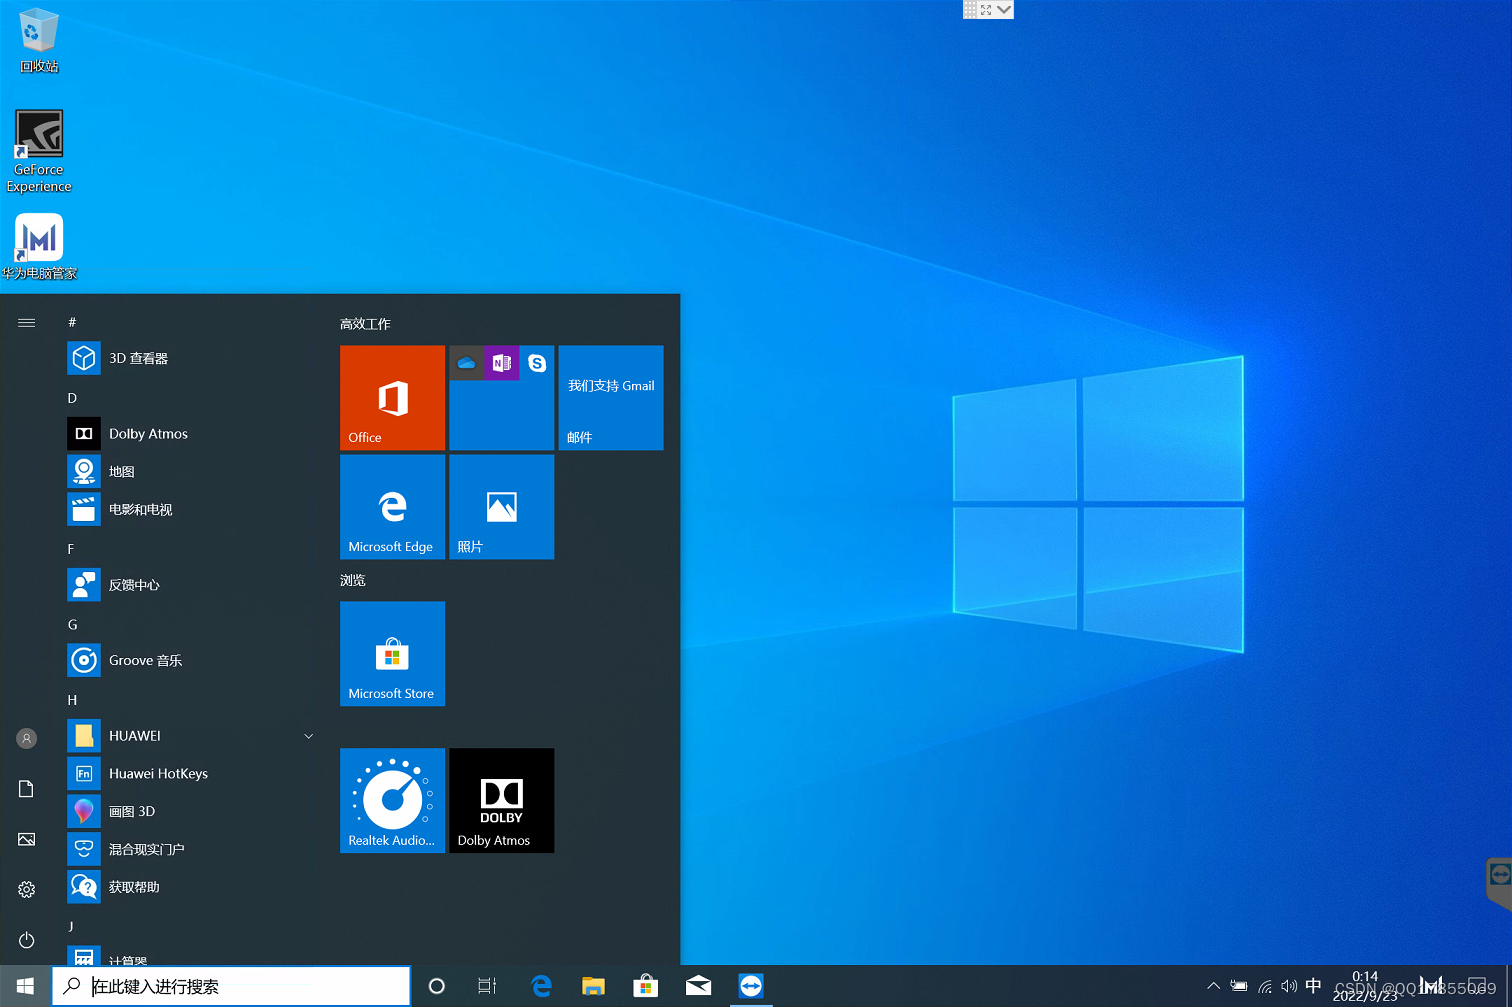The image size is (1512, 1007).
Task: Launch Edge from the taskbar
Action: pos(541,986)
